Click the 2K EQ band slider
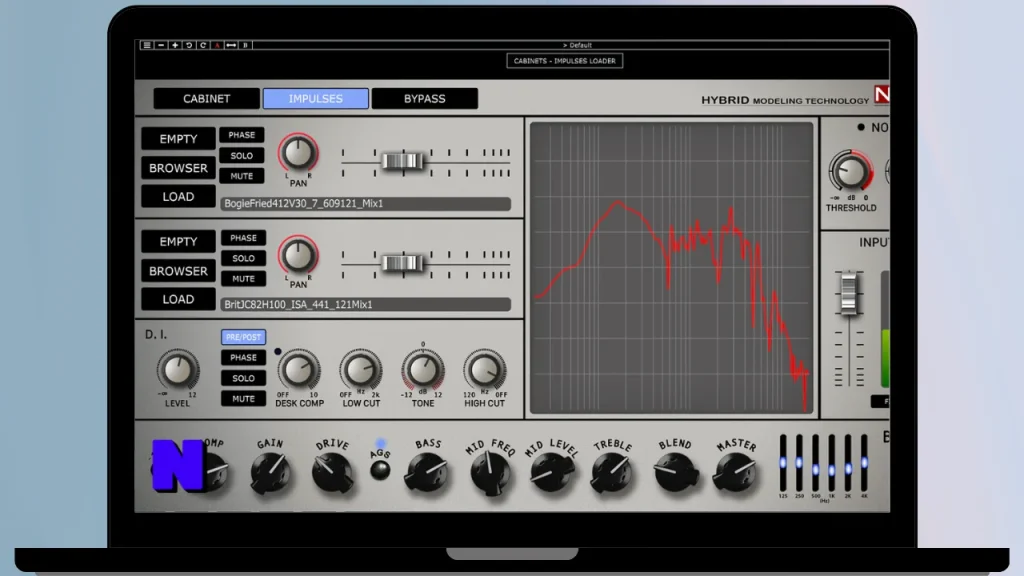Screen dimensions: 1024x576 pos(848,463)
